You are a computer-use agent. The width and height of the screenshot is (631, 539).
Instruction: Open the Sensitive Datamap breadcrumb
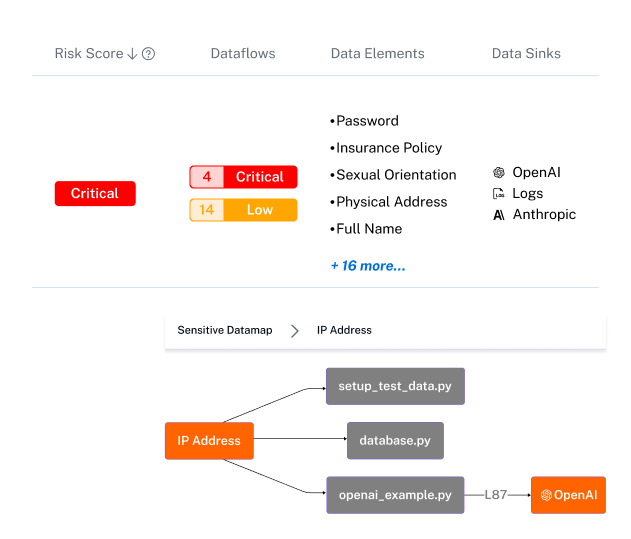[225, 330]
